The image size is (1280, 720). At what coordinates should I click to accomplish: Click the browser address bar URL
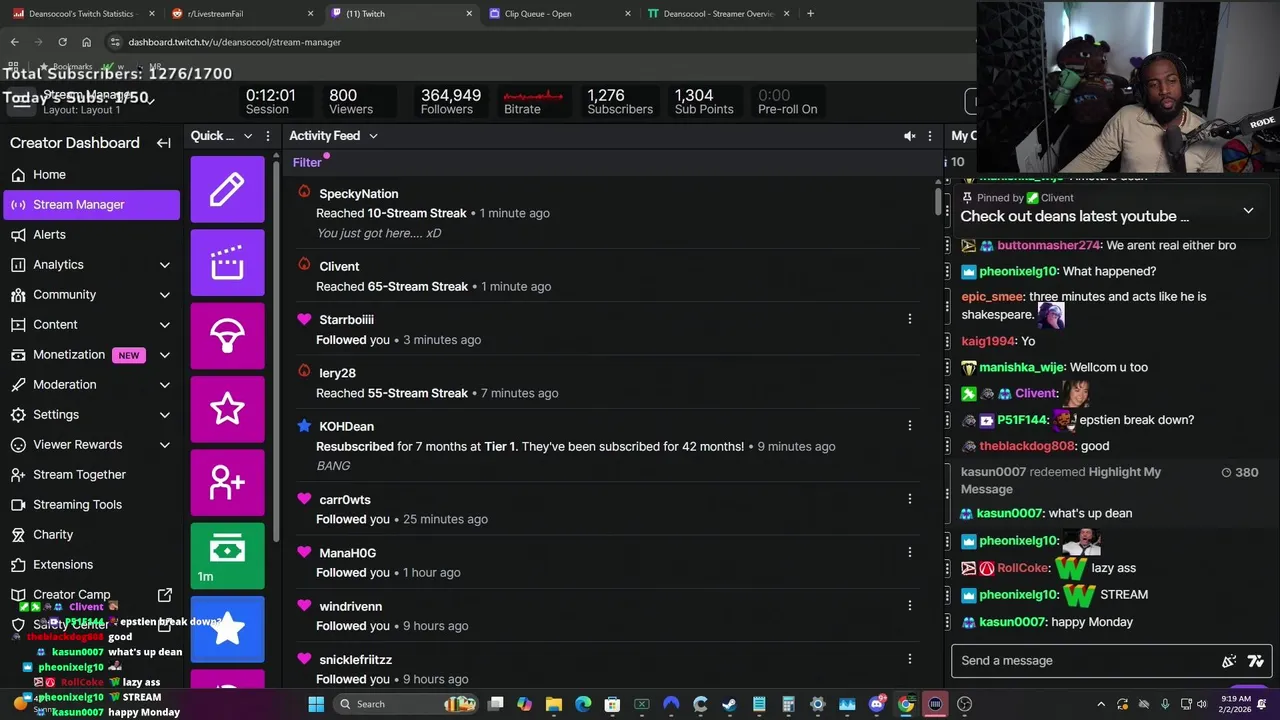235,42
